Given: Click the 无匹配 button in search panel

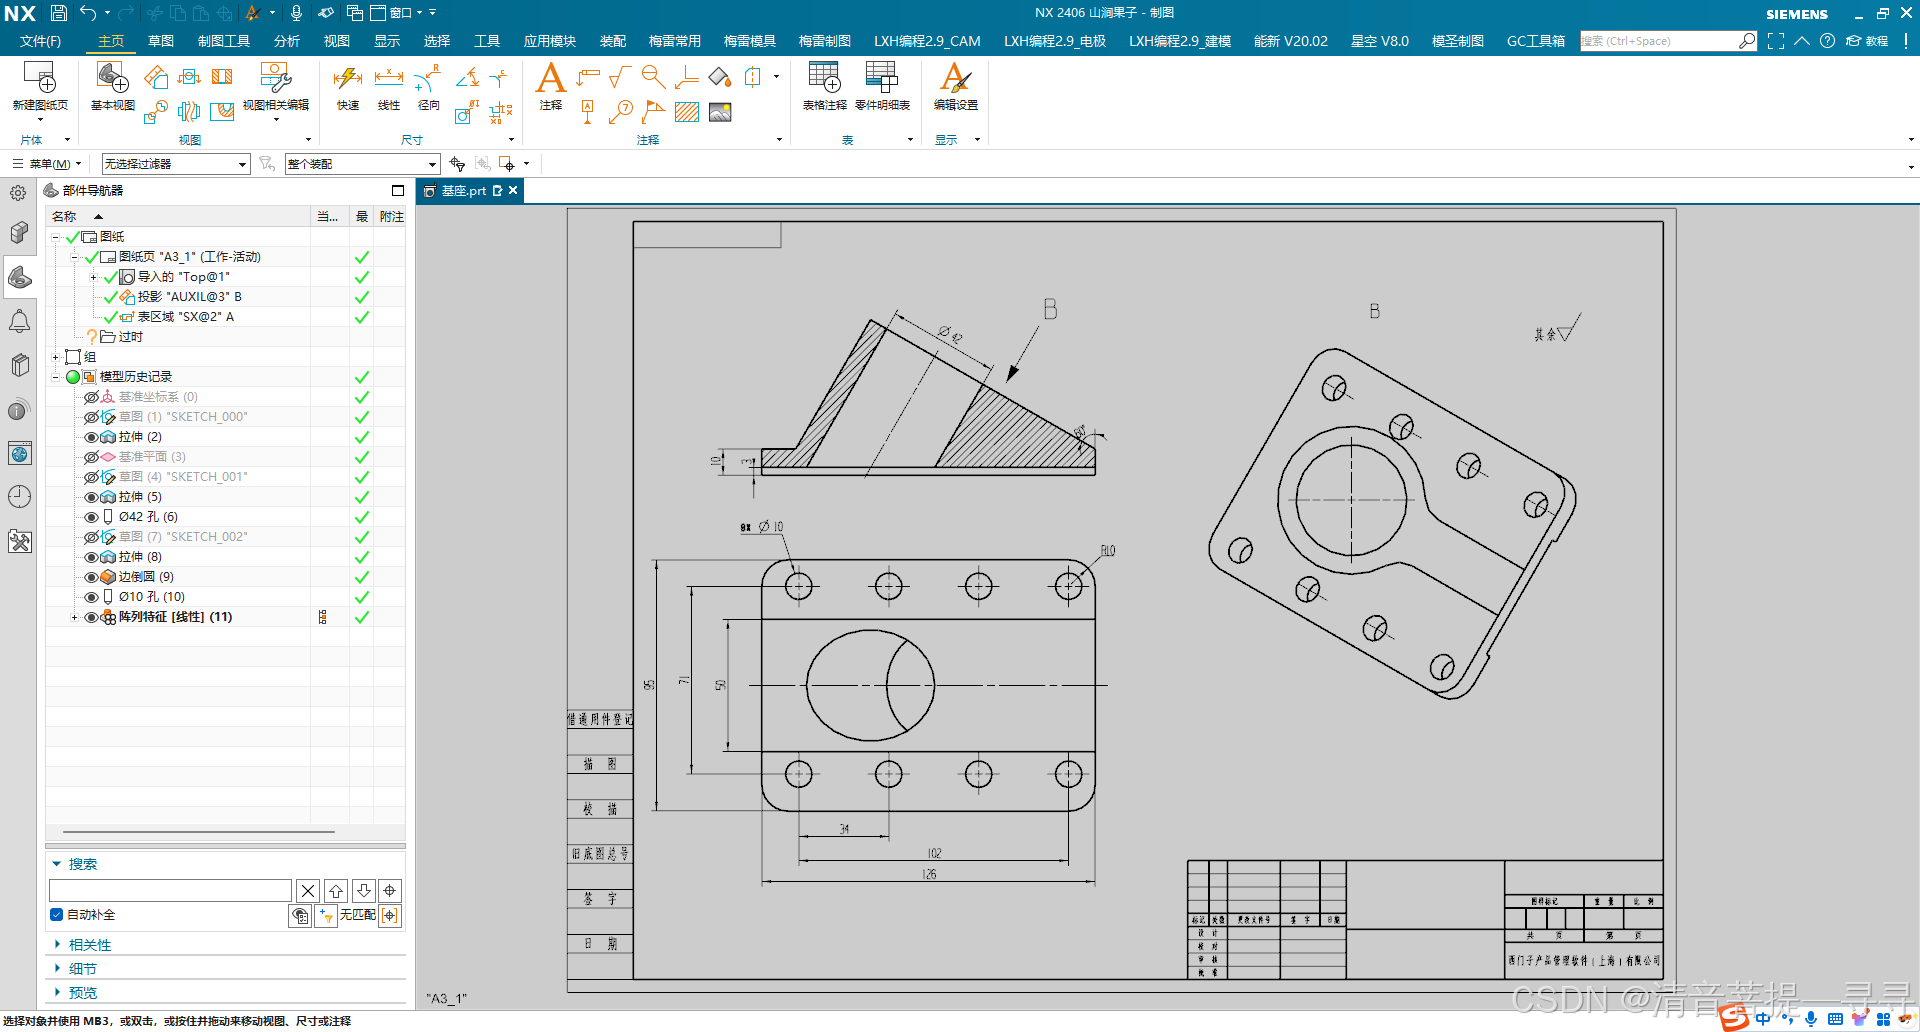Looking at the screenshot, I should (357, 915).
